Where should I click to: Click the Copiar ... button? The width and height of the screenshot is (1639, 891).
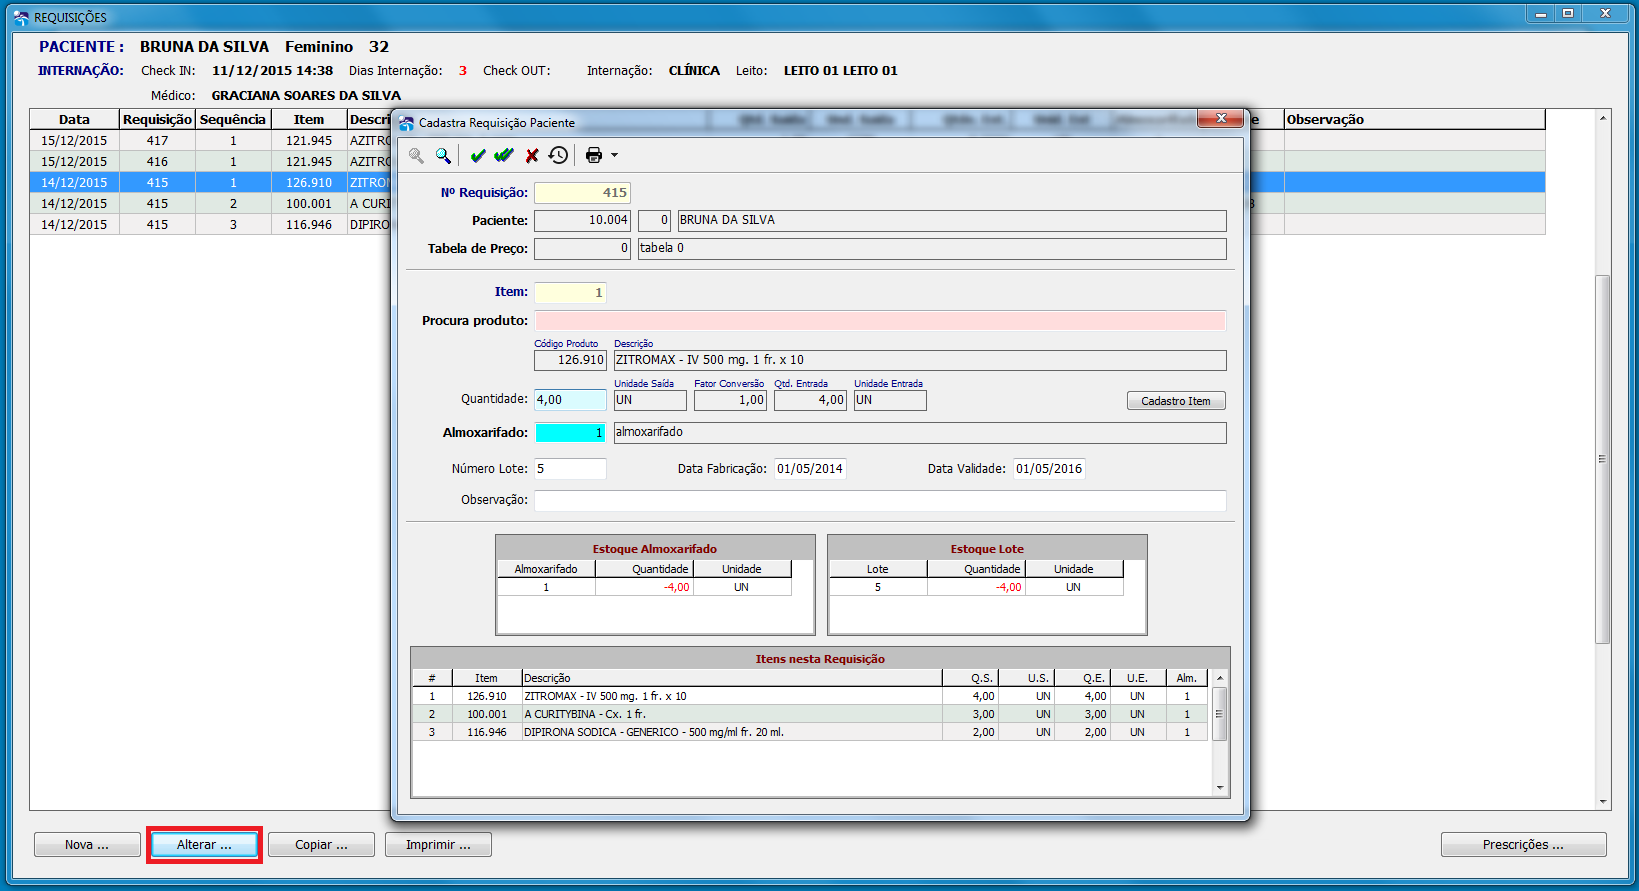321,845
